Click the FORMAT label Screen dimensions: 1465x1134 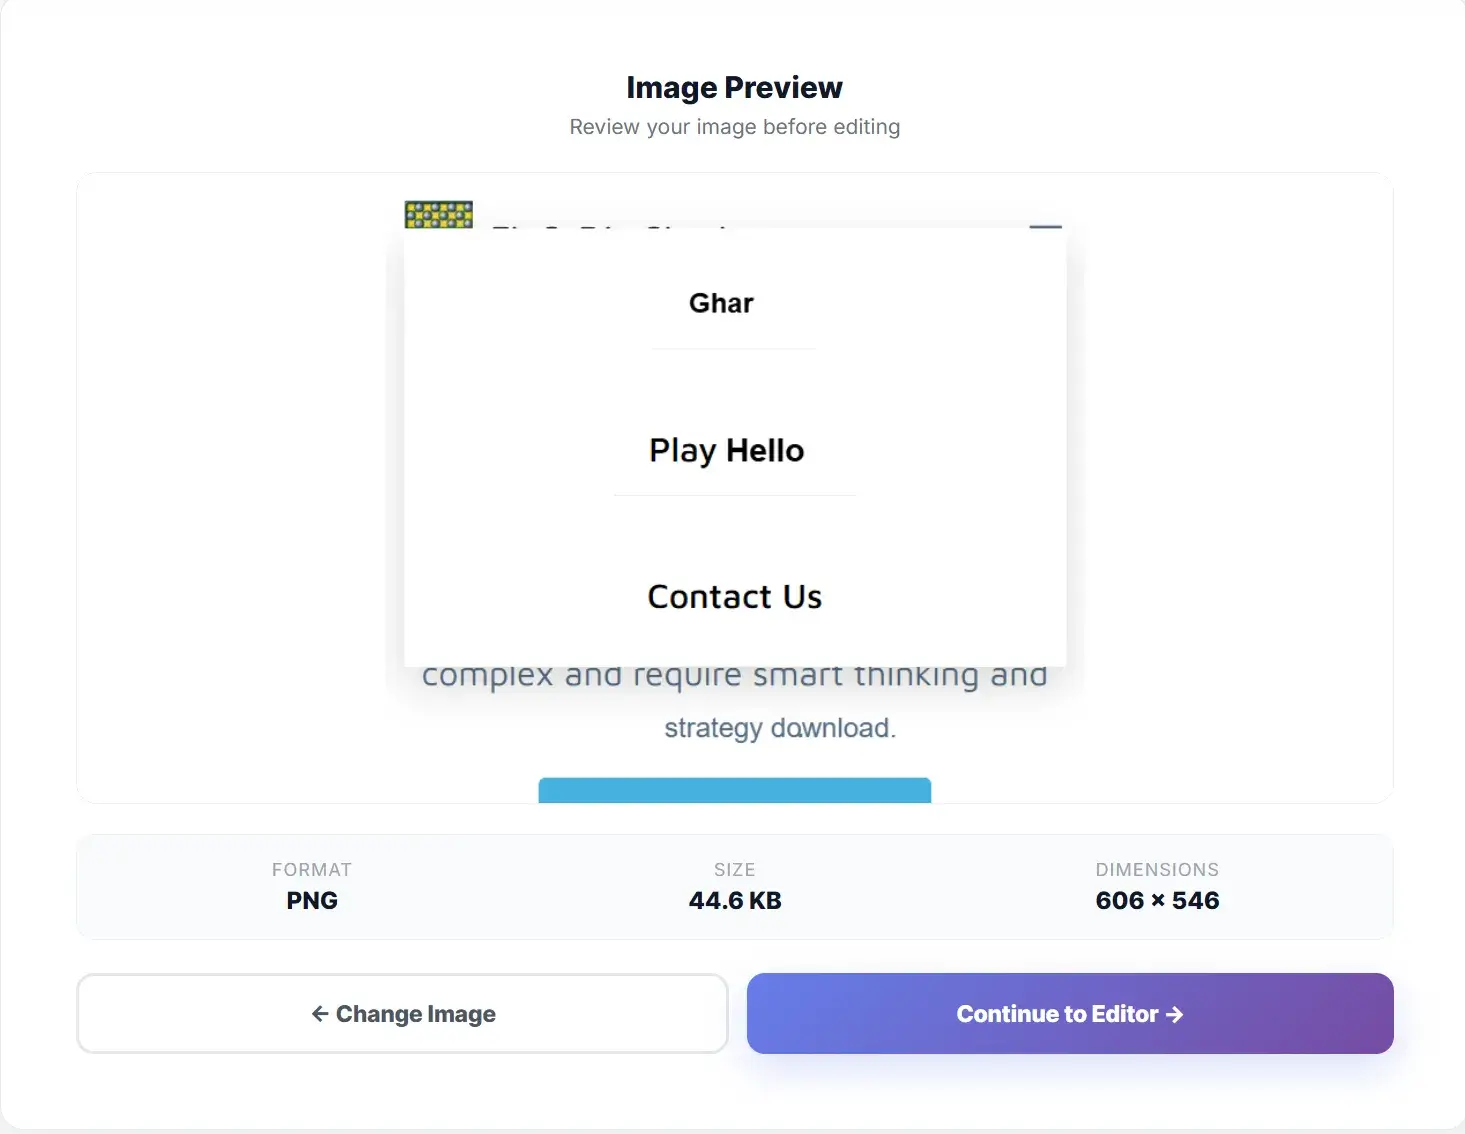coord(312,870)
